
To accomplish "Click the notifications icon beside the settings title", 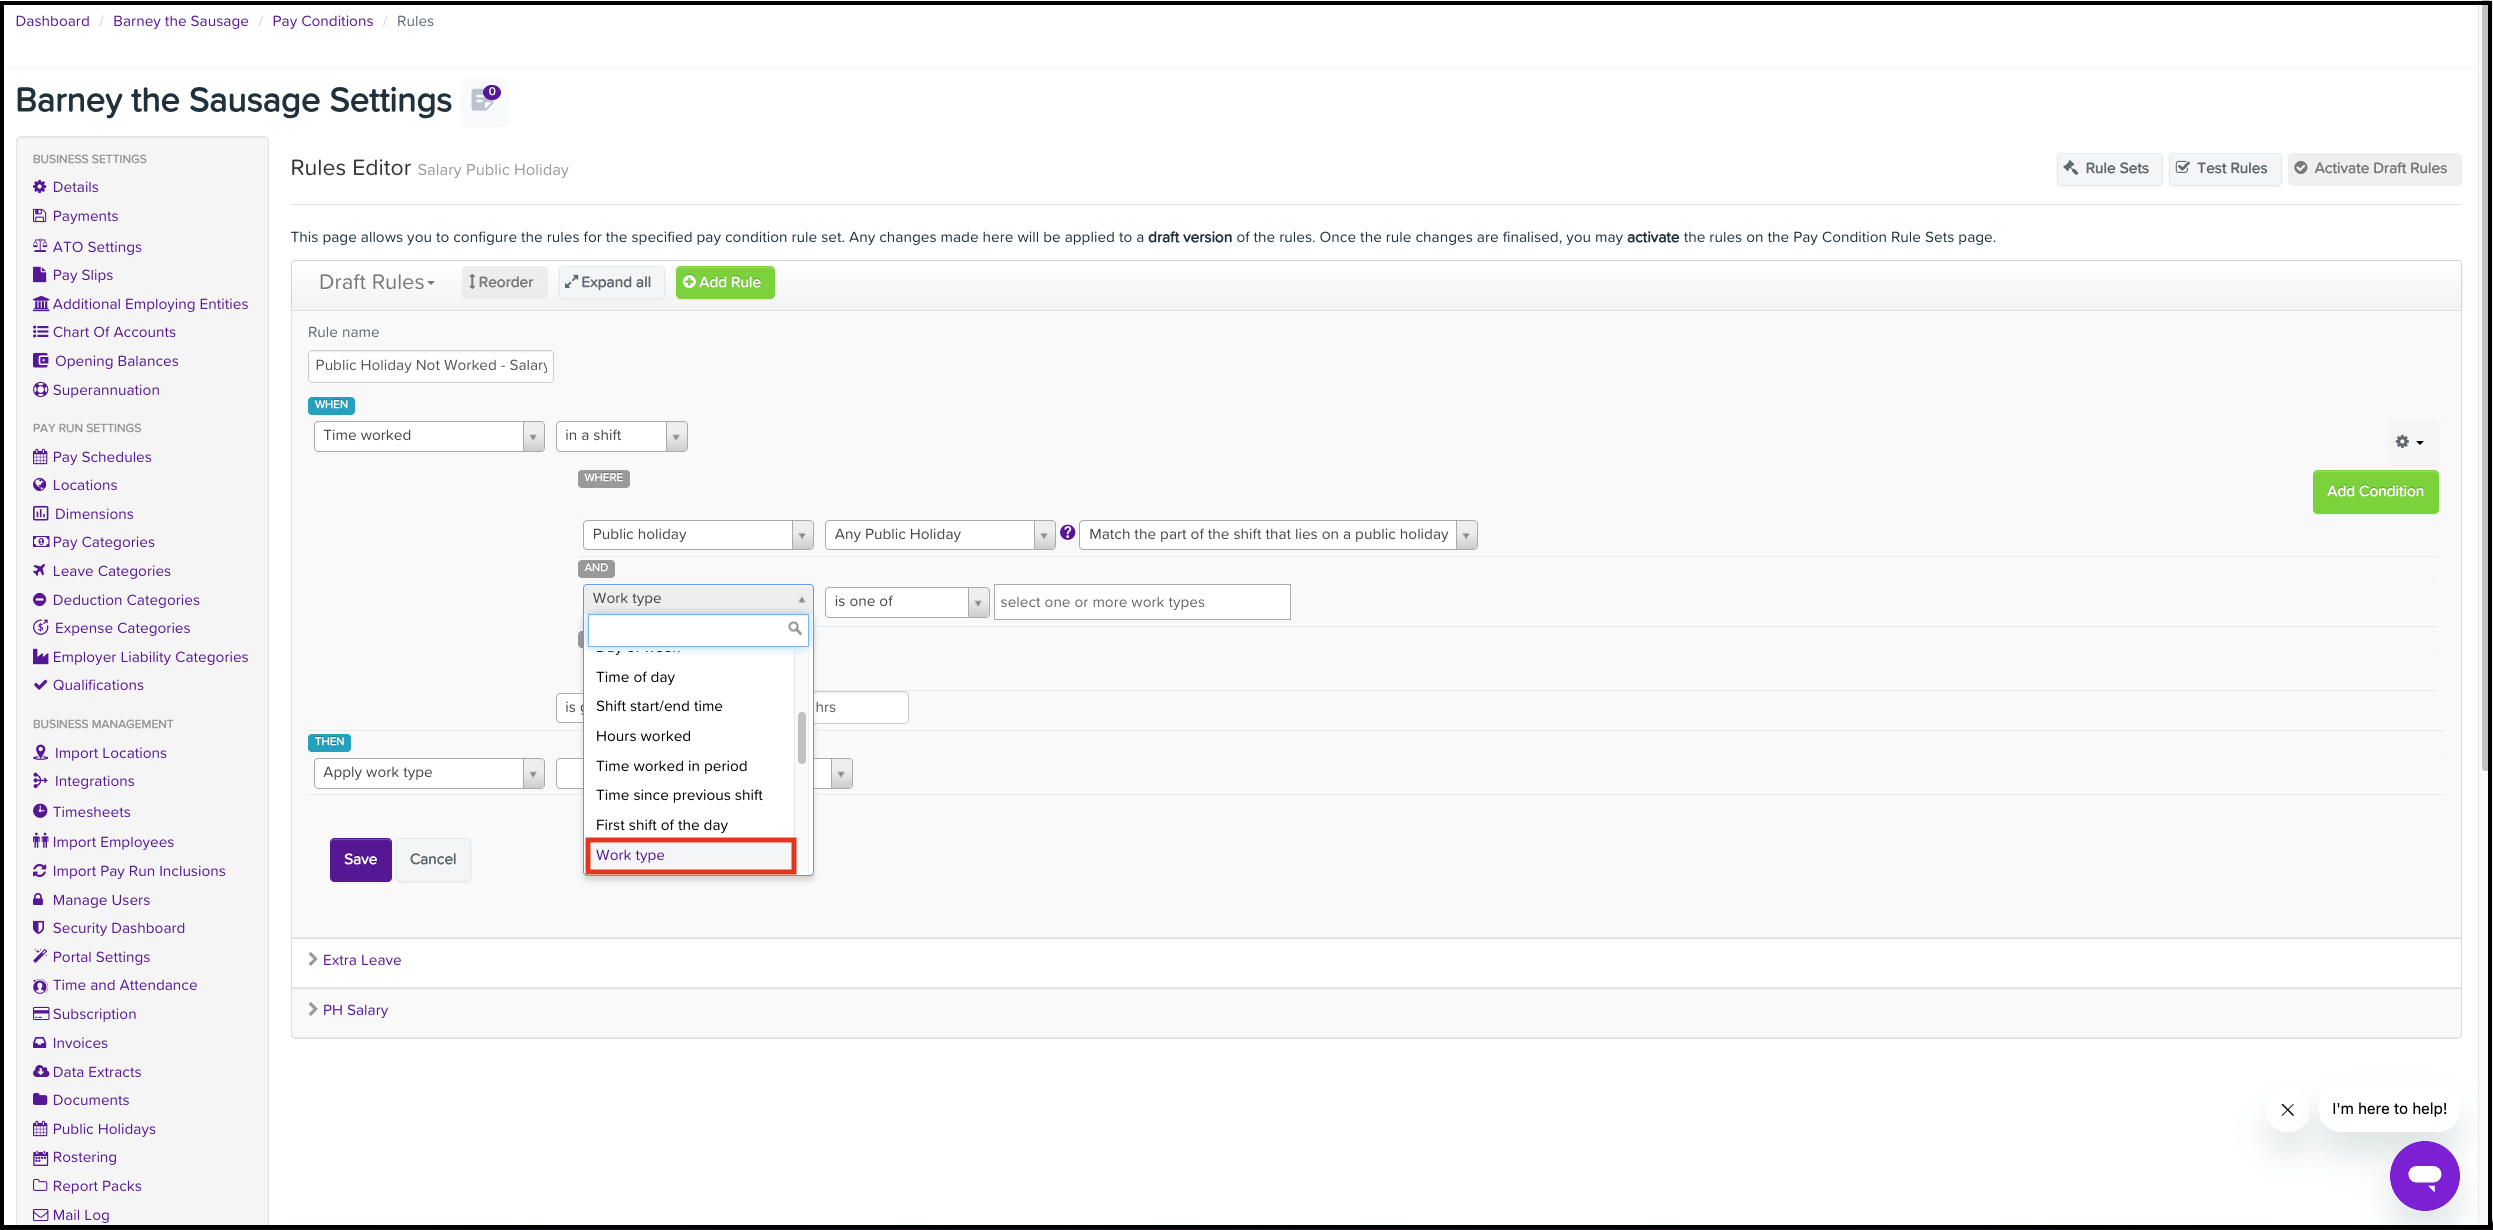I will point(485,100).
